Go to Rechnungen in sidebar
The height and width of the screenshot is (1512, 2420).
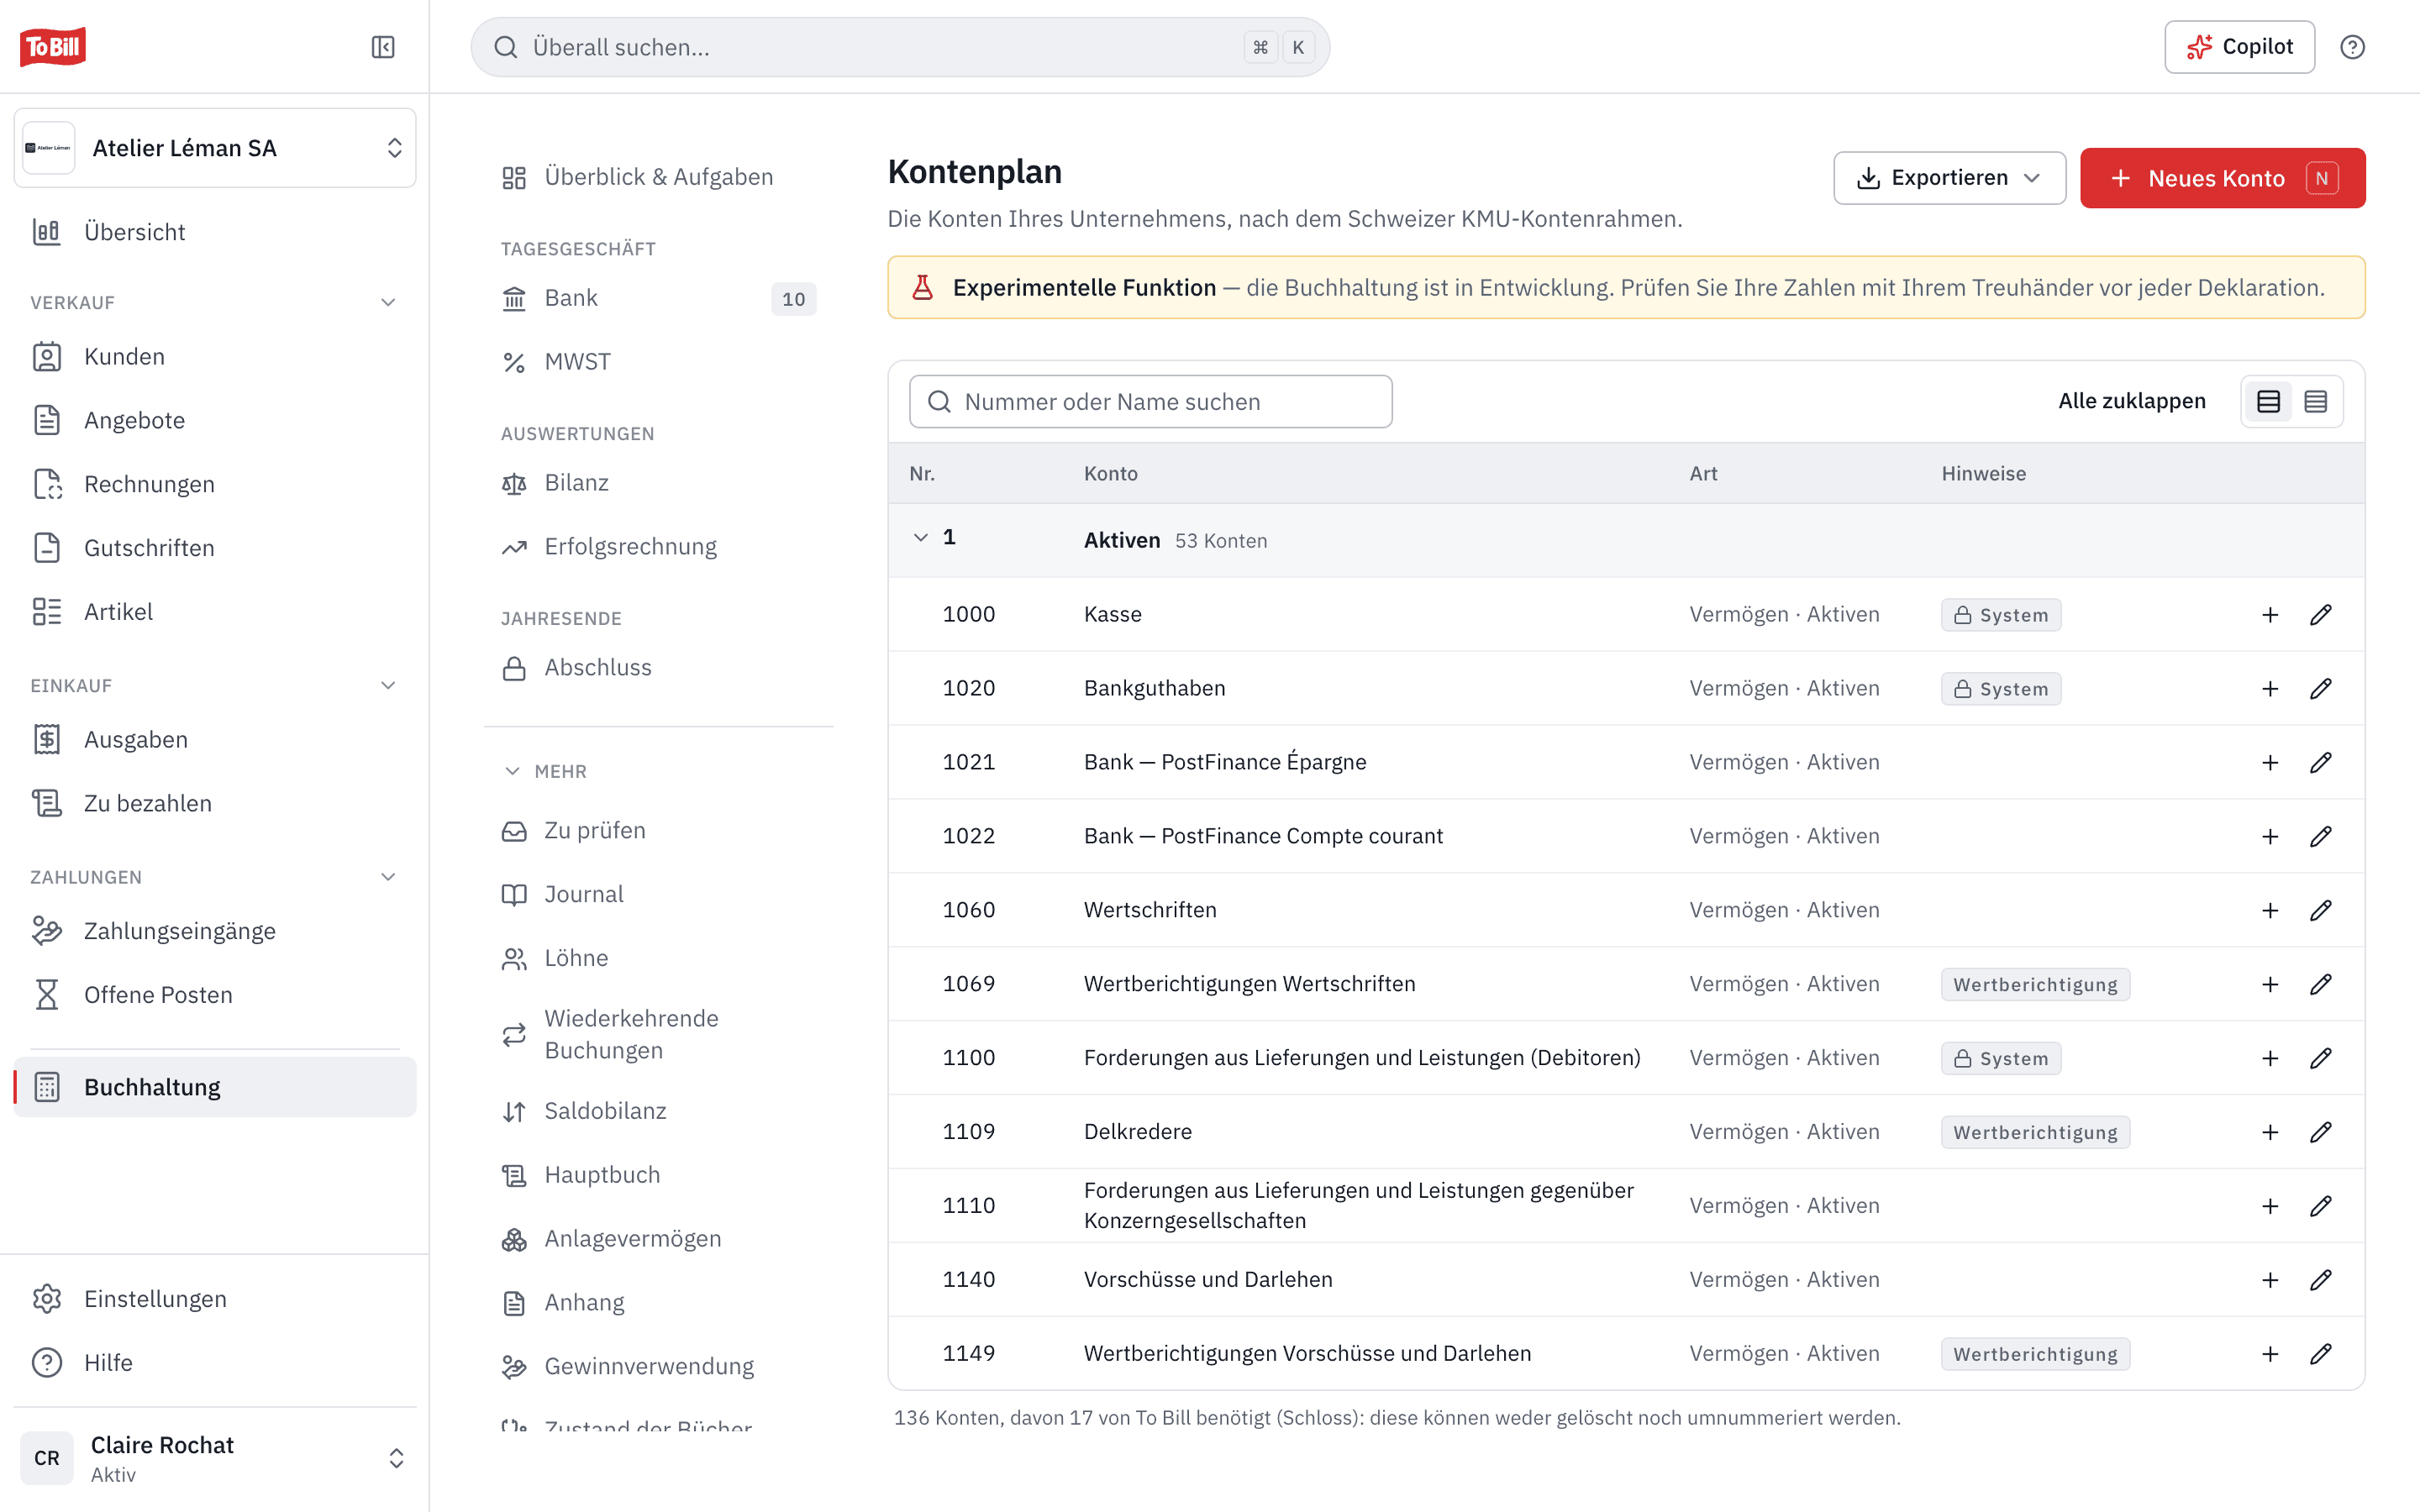pyautogui.click(x=215, y=484)
